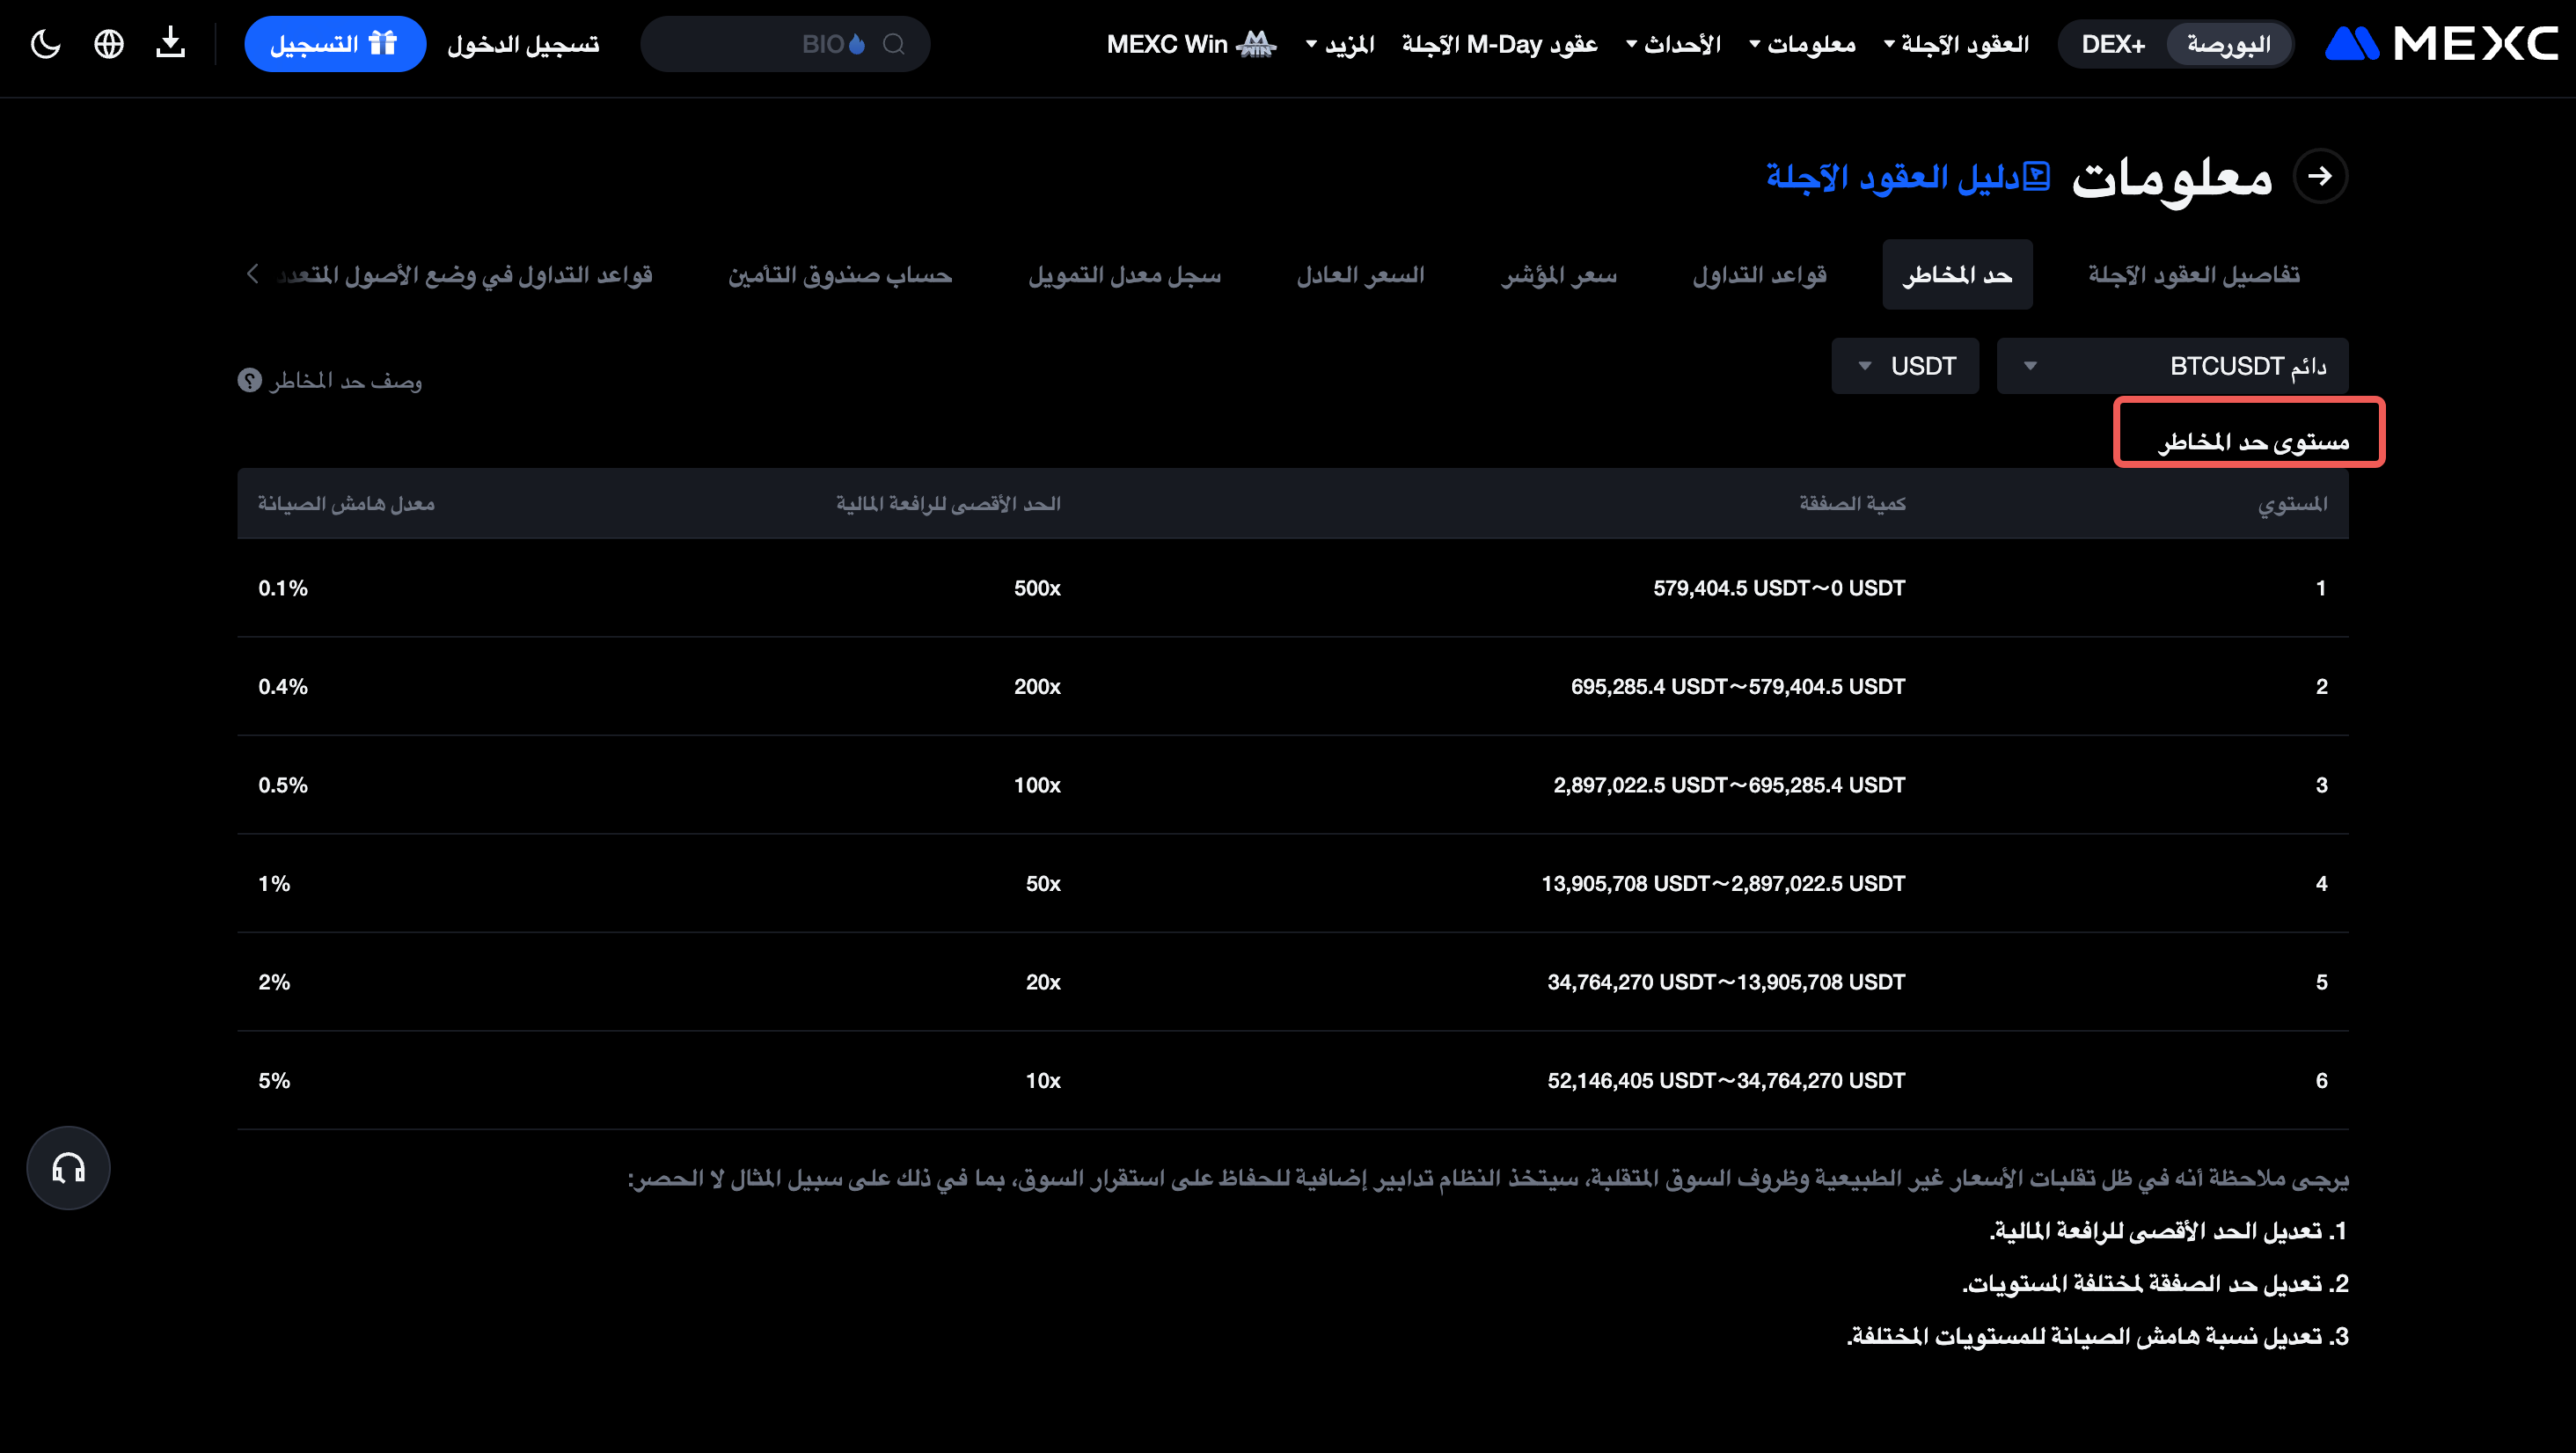The width and height of the screenshot is (2576, 1453).
Task: Click the تسجيل الدخول login link
Action: [523, 44]
